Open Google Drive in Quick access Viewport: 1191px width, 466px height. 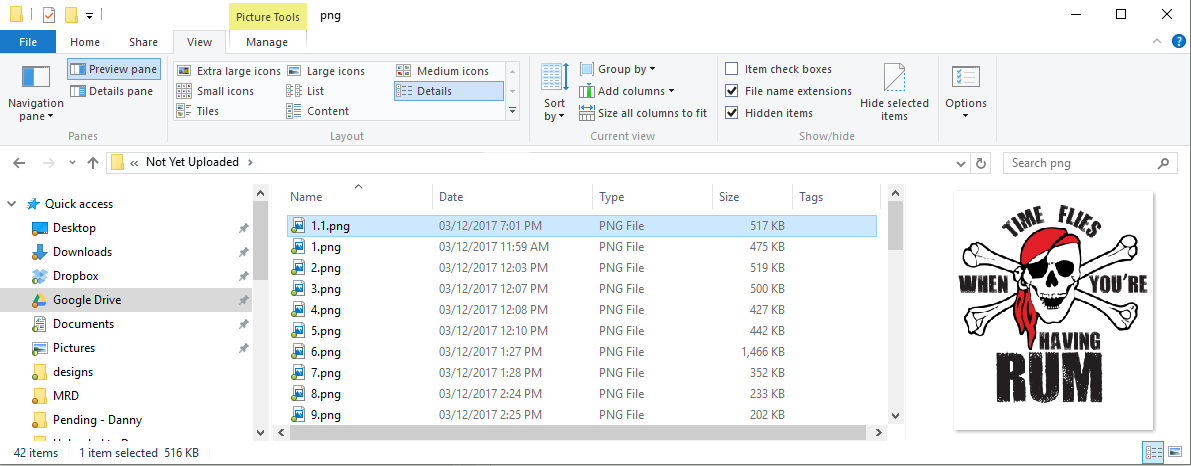coord(87,300)
